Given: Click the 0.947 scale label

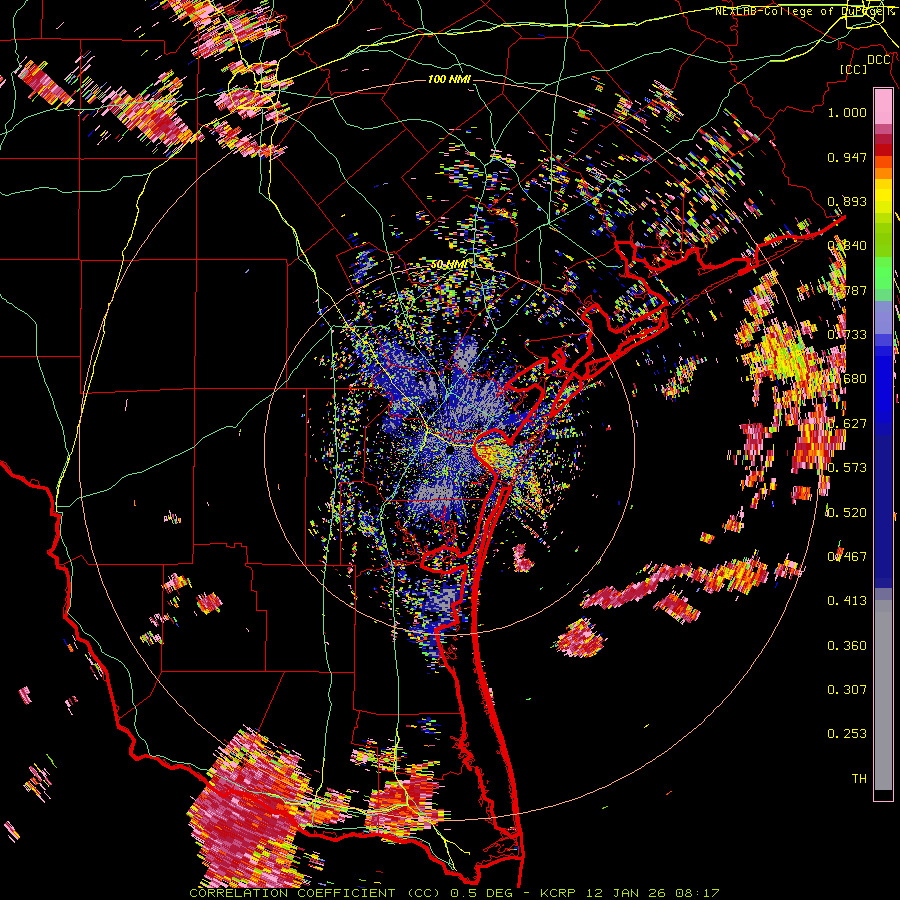Looking at the screenshot, I should [847, 157].
